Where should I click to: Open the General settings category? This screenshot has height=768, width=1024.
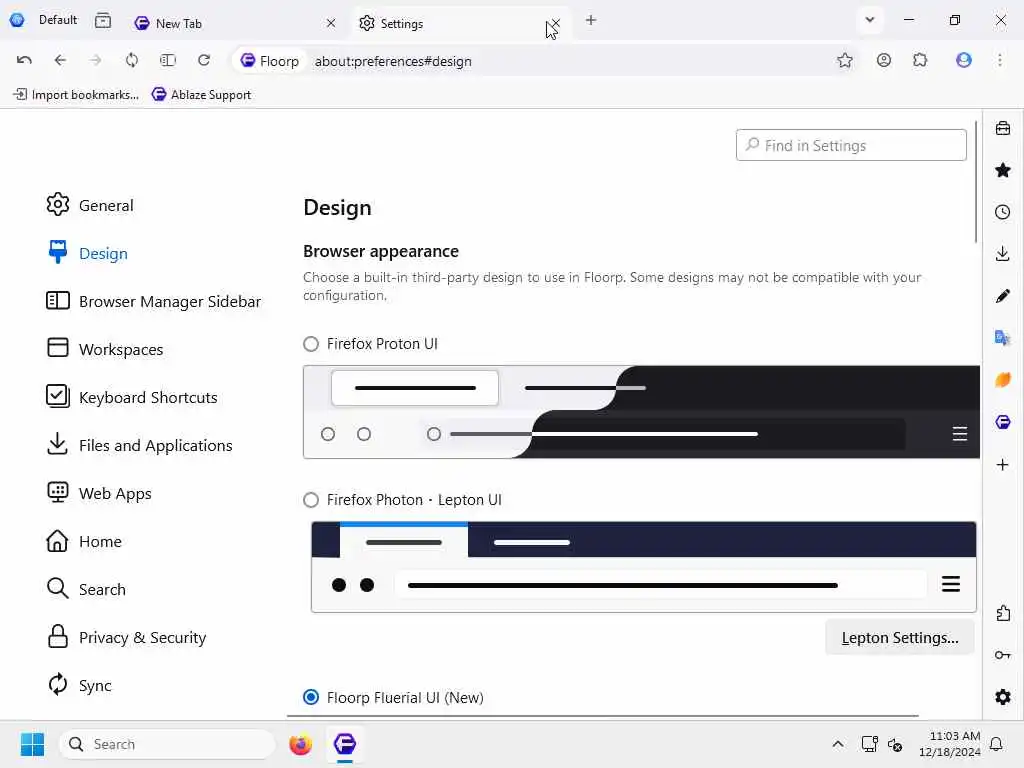pos(89,205)
